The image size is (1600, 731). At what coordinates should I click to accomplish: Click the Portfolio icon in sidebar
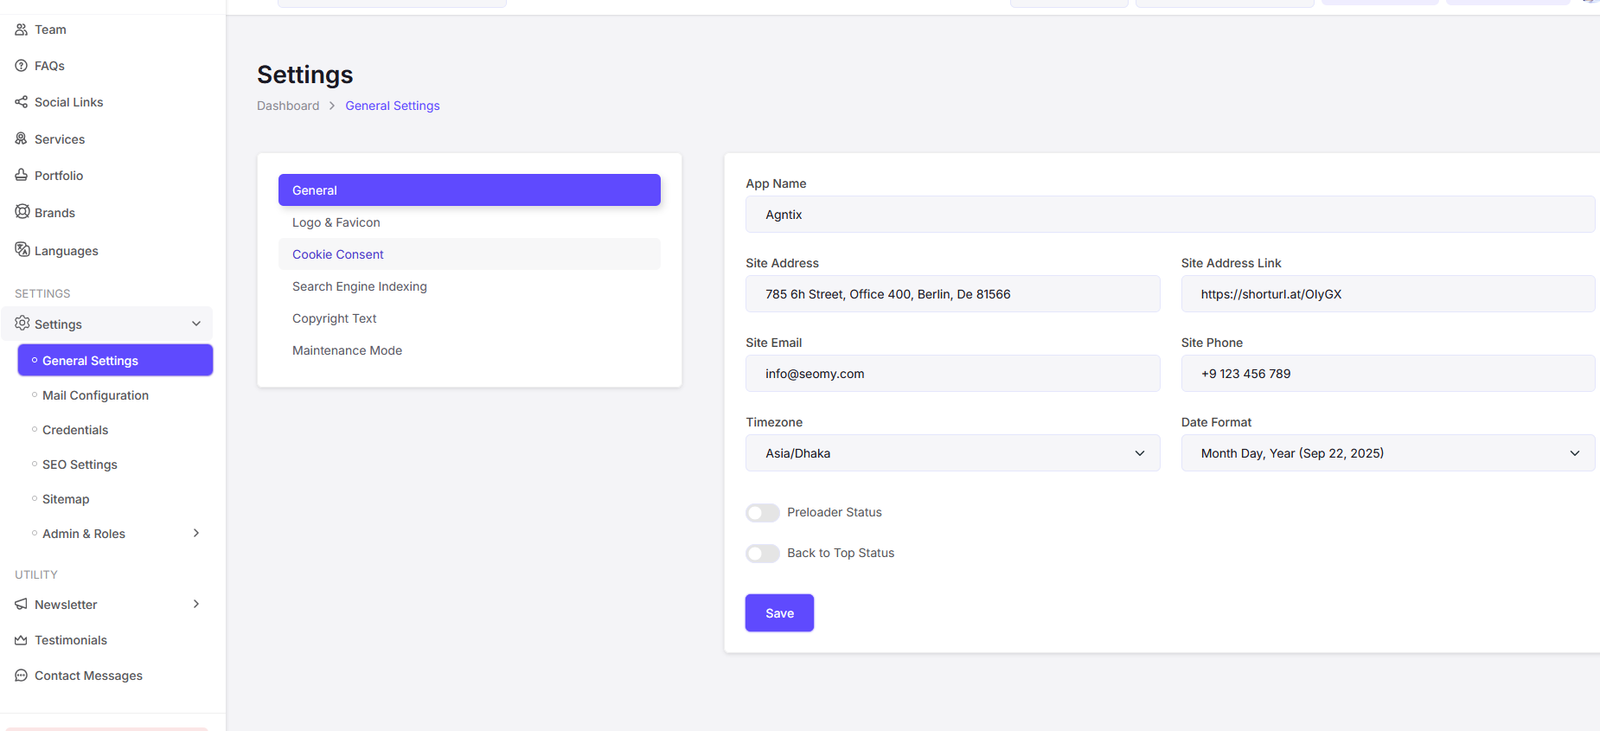tap(21, 175)
